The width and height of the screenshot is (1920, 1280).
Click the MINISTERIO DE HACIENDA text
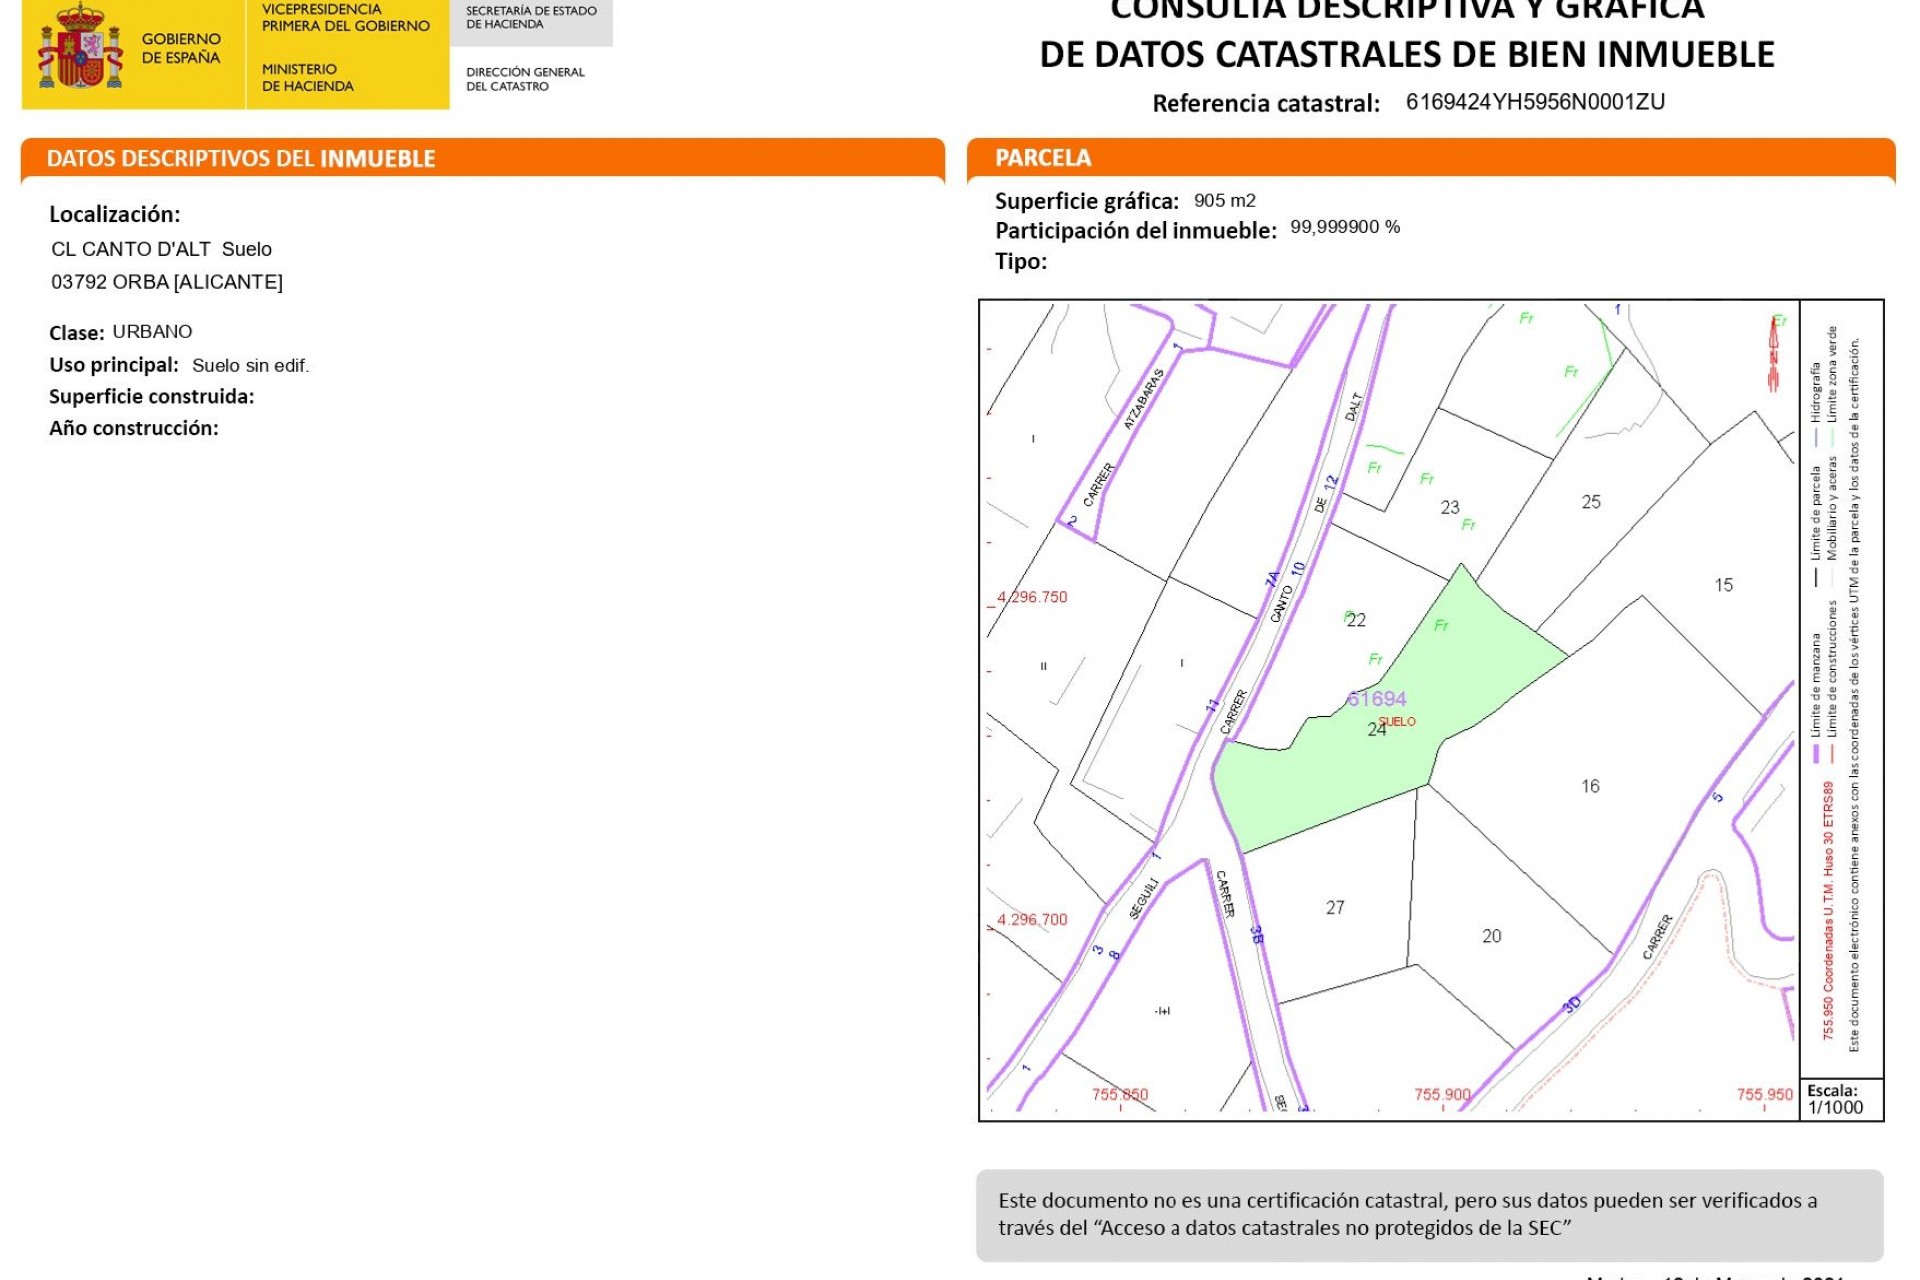coord(308,77)
